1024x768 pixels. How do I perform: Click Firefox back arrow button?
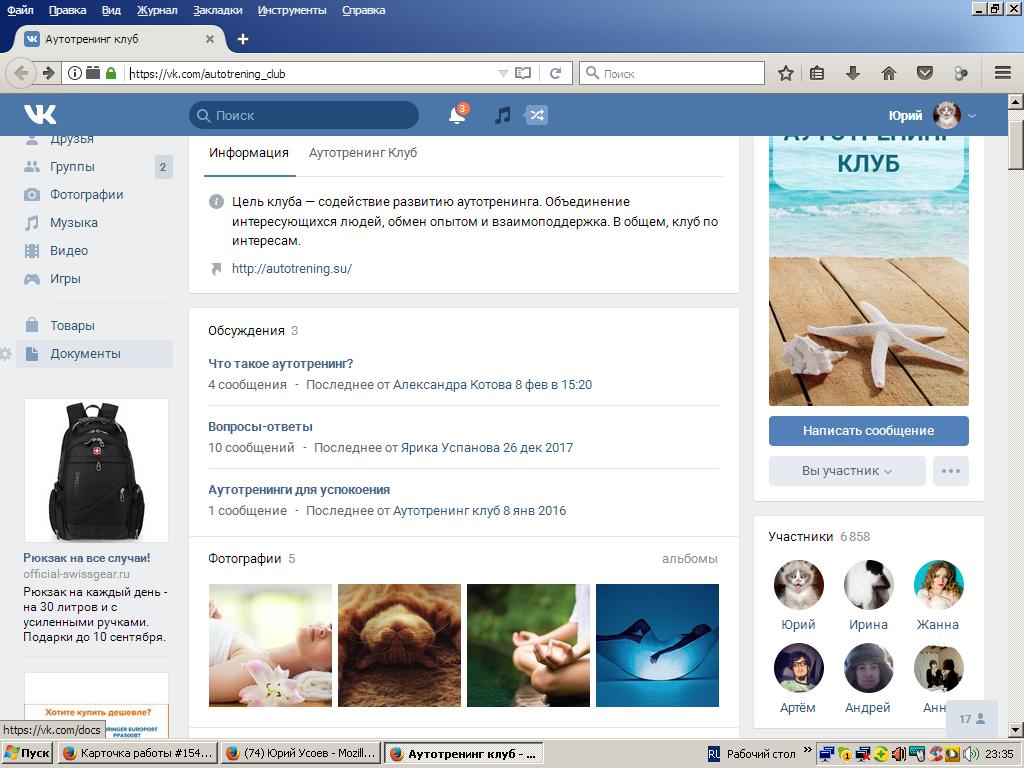click(22, 73)
